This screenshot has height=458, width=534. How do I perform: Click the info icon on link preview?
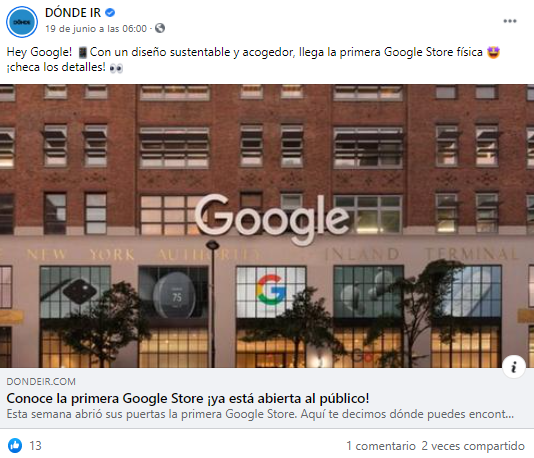pos(514,367)
